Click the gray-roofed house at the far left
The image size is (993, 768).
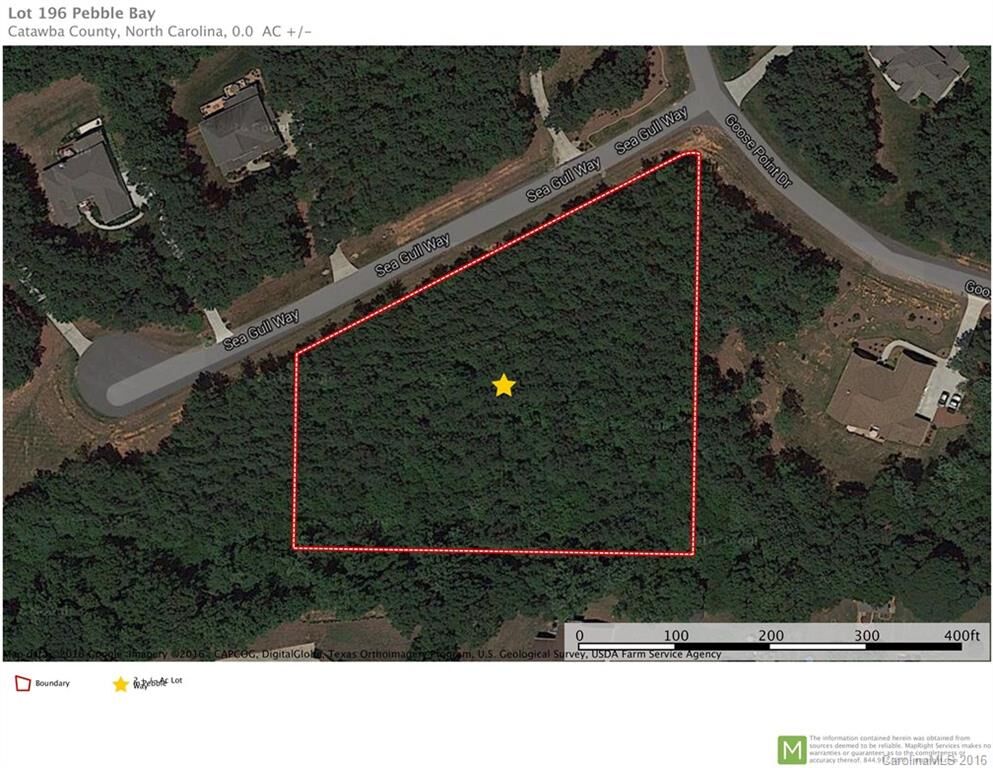point(87,178)
